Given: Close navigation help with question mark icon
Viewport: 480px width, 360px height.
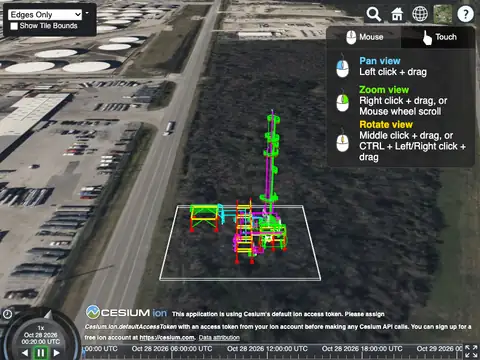Looking at the screenshot, I should pos(465,14).
